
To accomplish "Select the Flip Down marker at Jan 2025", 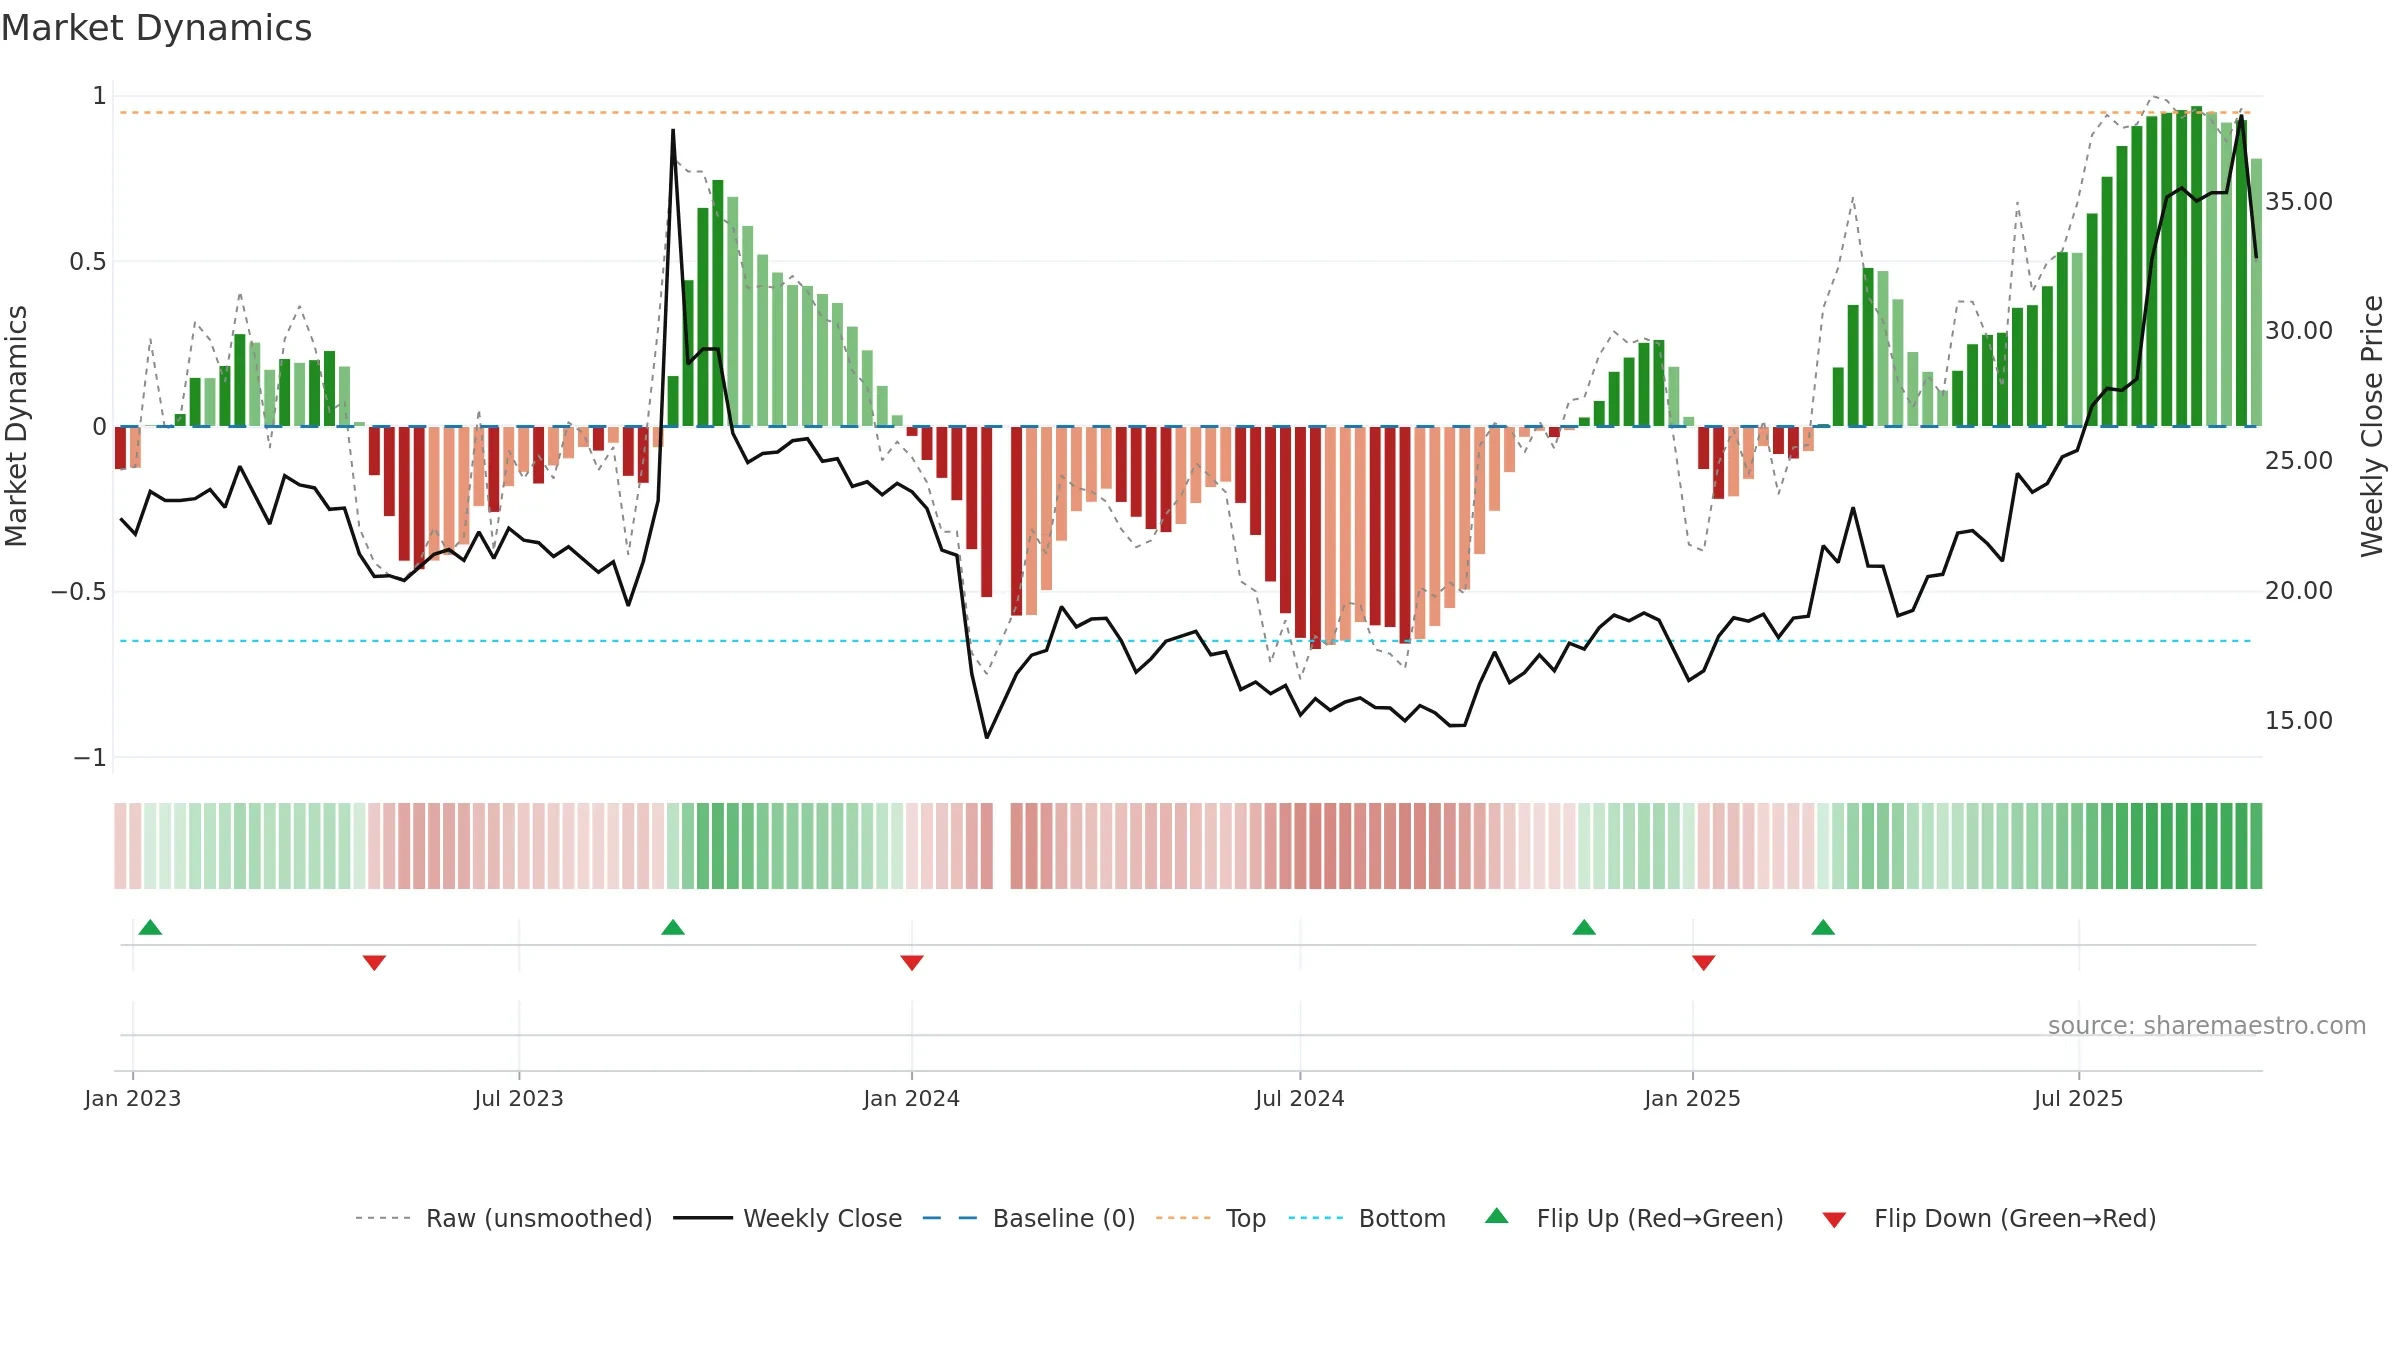I will [x=1704, y=963].
